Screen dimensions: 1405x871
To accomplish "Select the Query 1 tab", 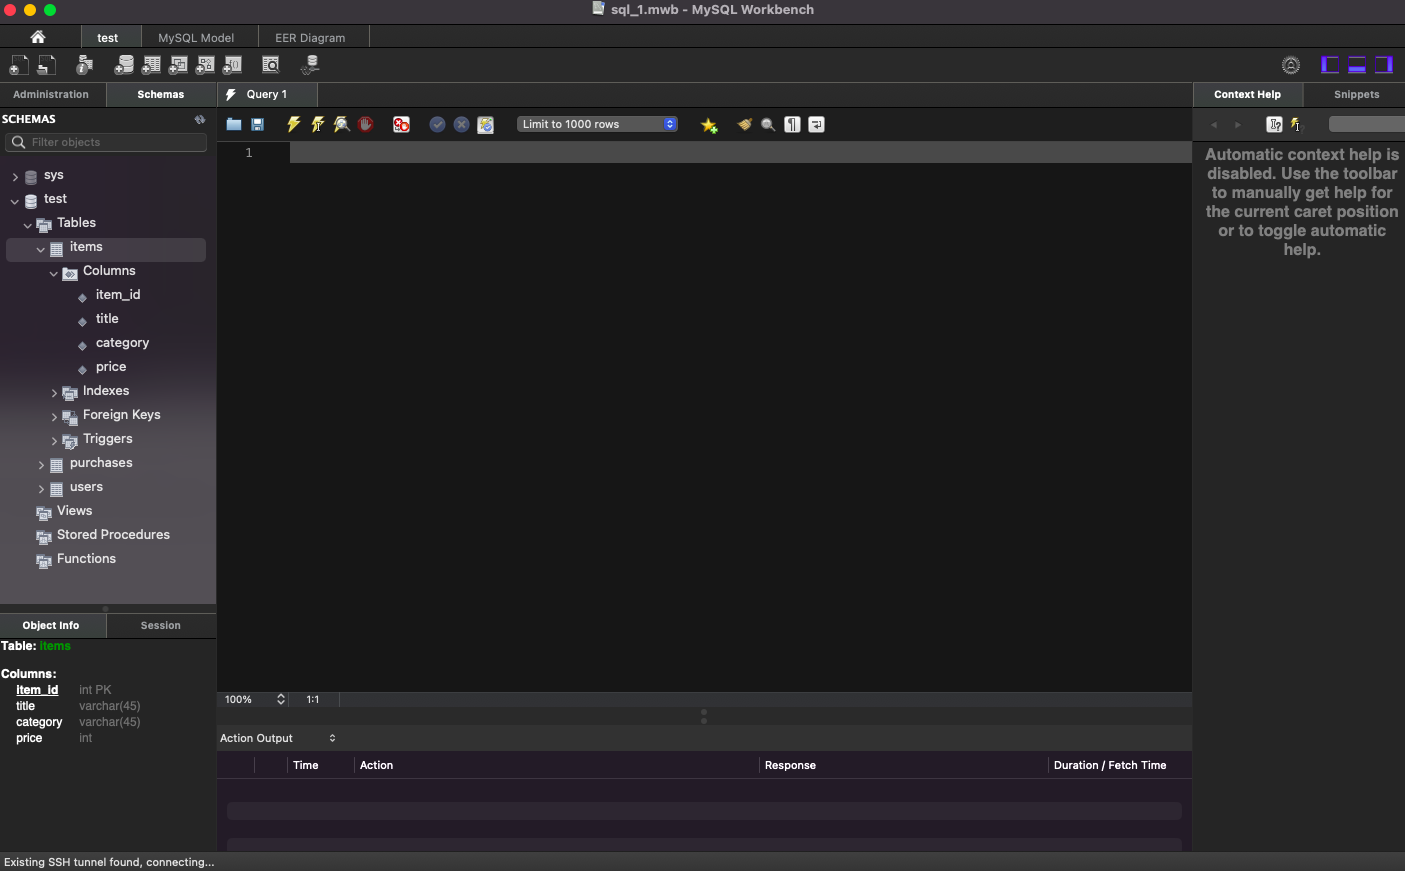I will click(x=267, y=94).
